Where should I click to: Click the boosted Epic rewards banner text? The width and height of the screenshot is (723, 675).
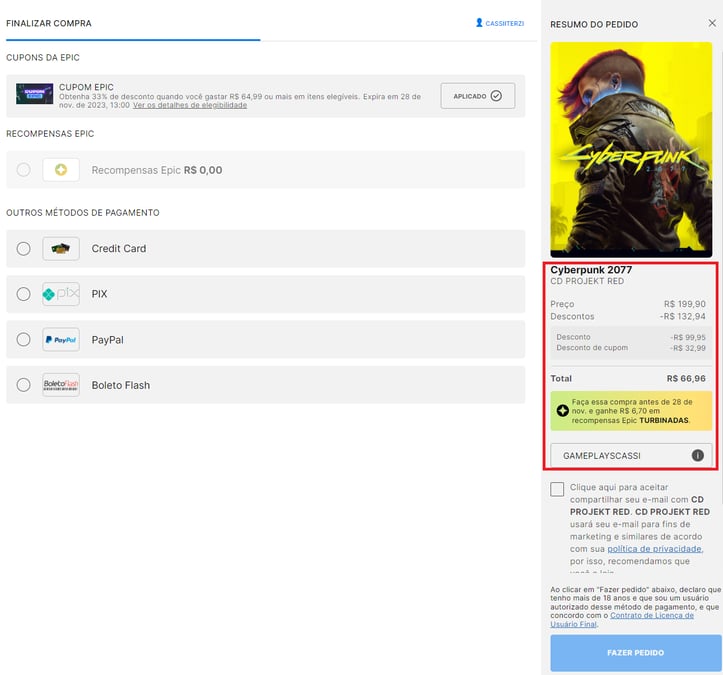(x=632, y=411)
